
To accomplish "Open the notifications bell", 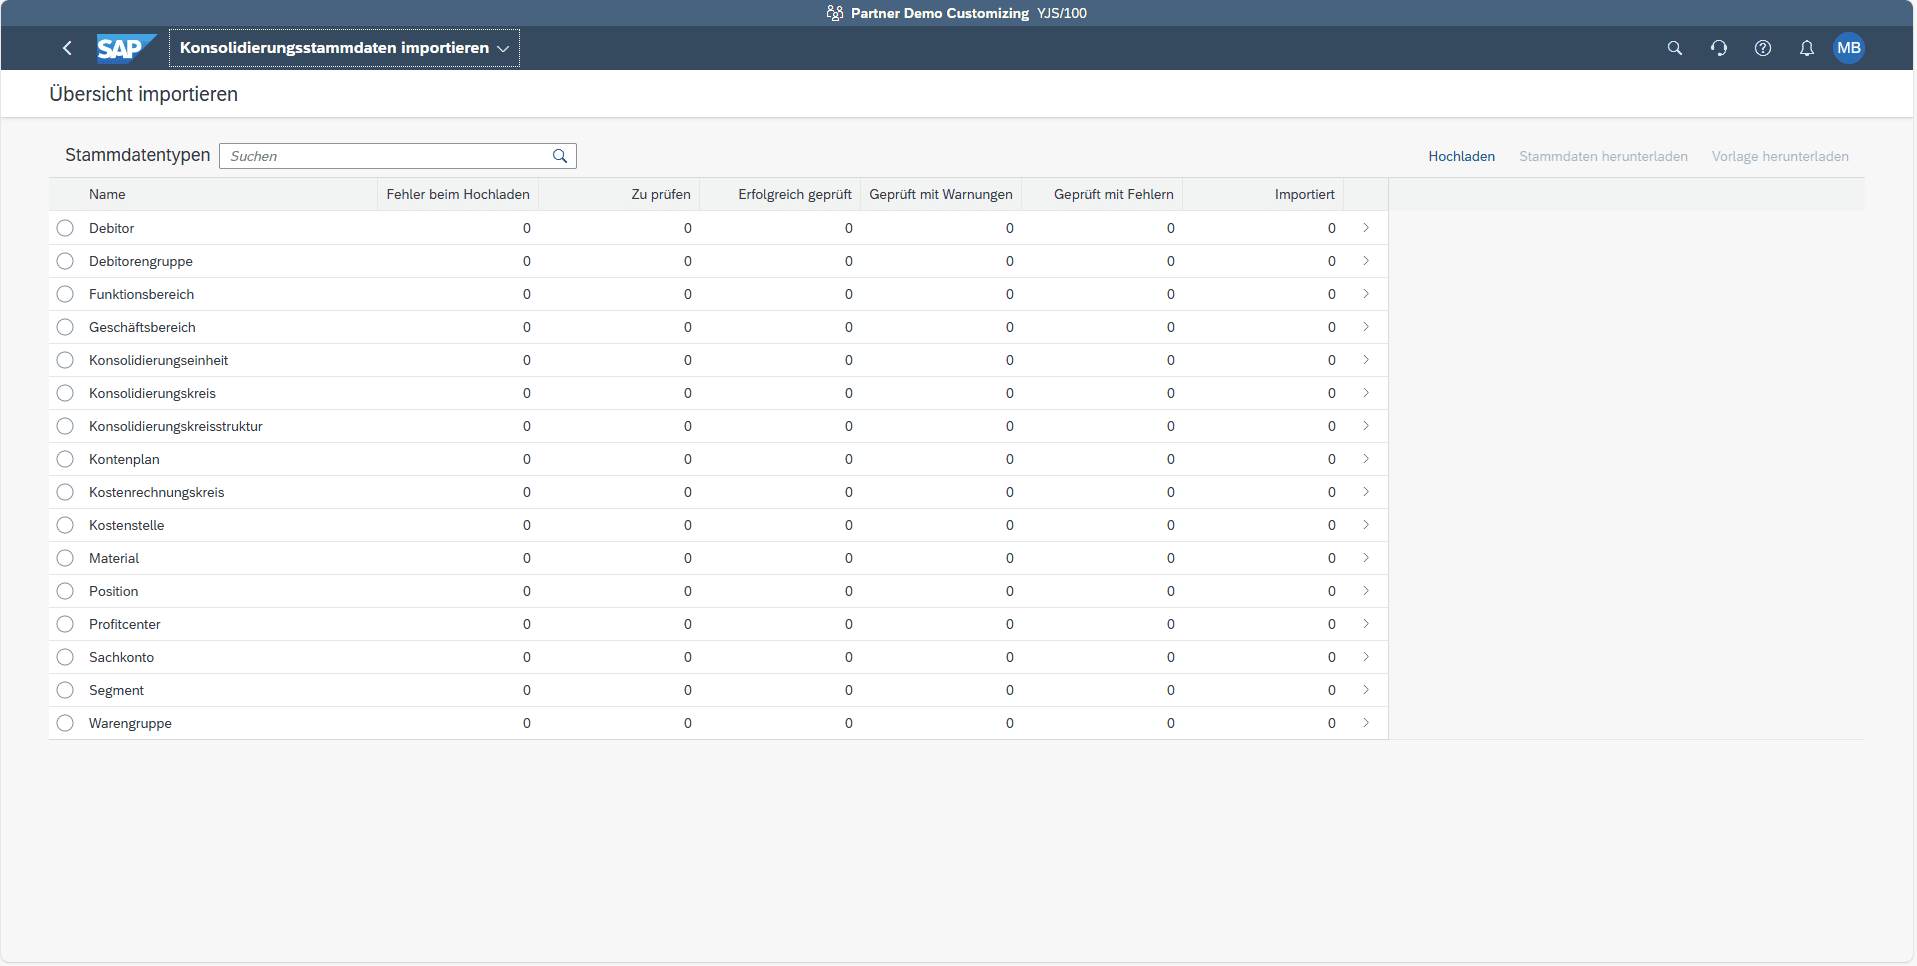I will 1806,48.
